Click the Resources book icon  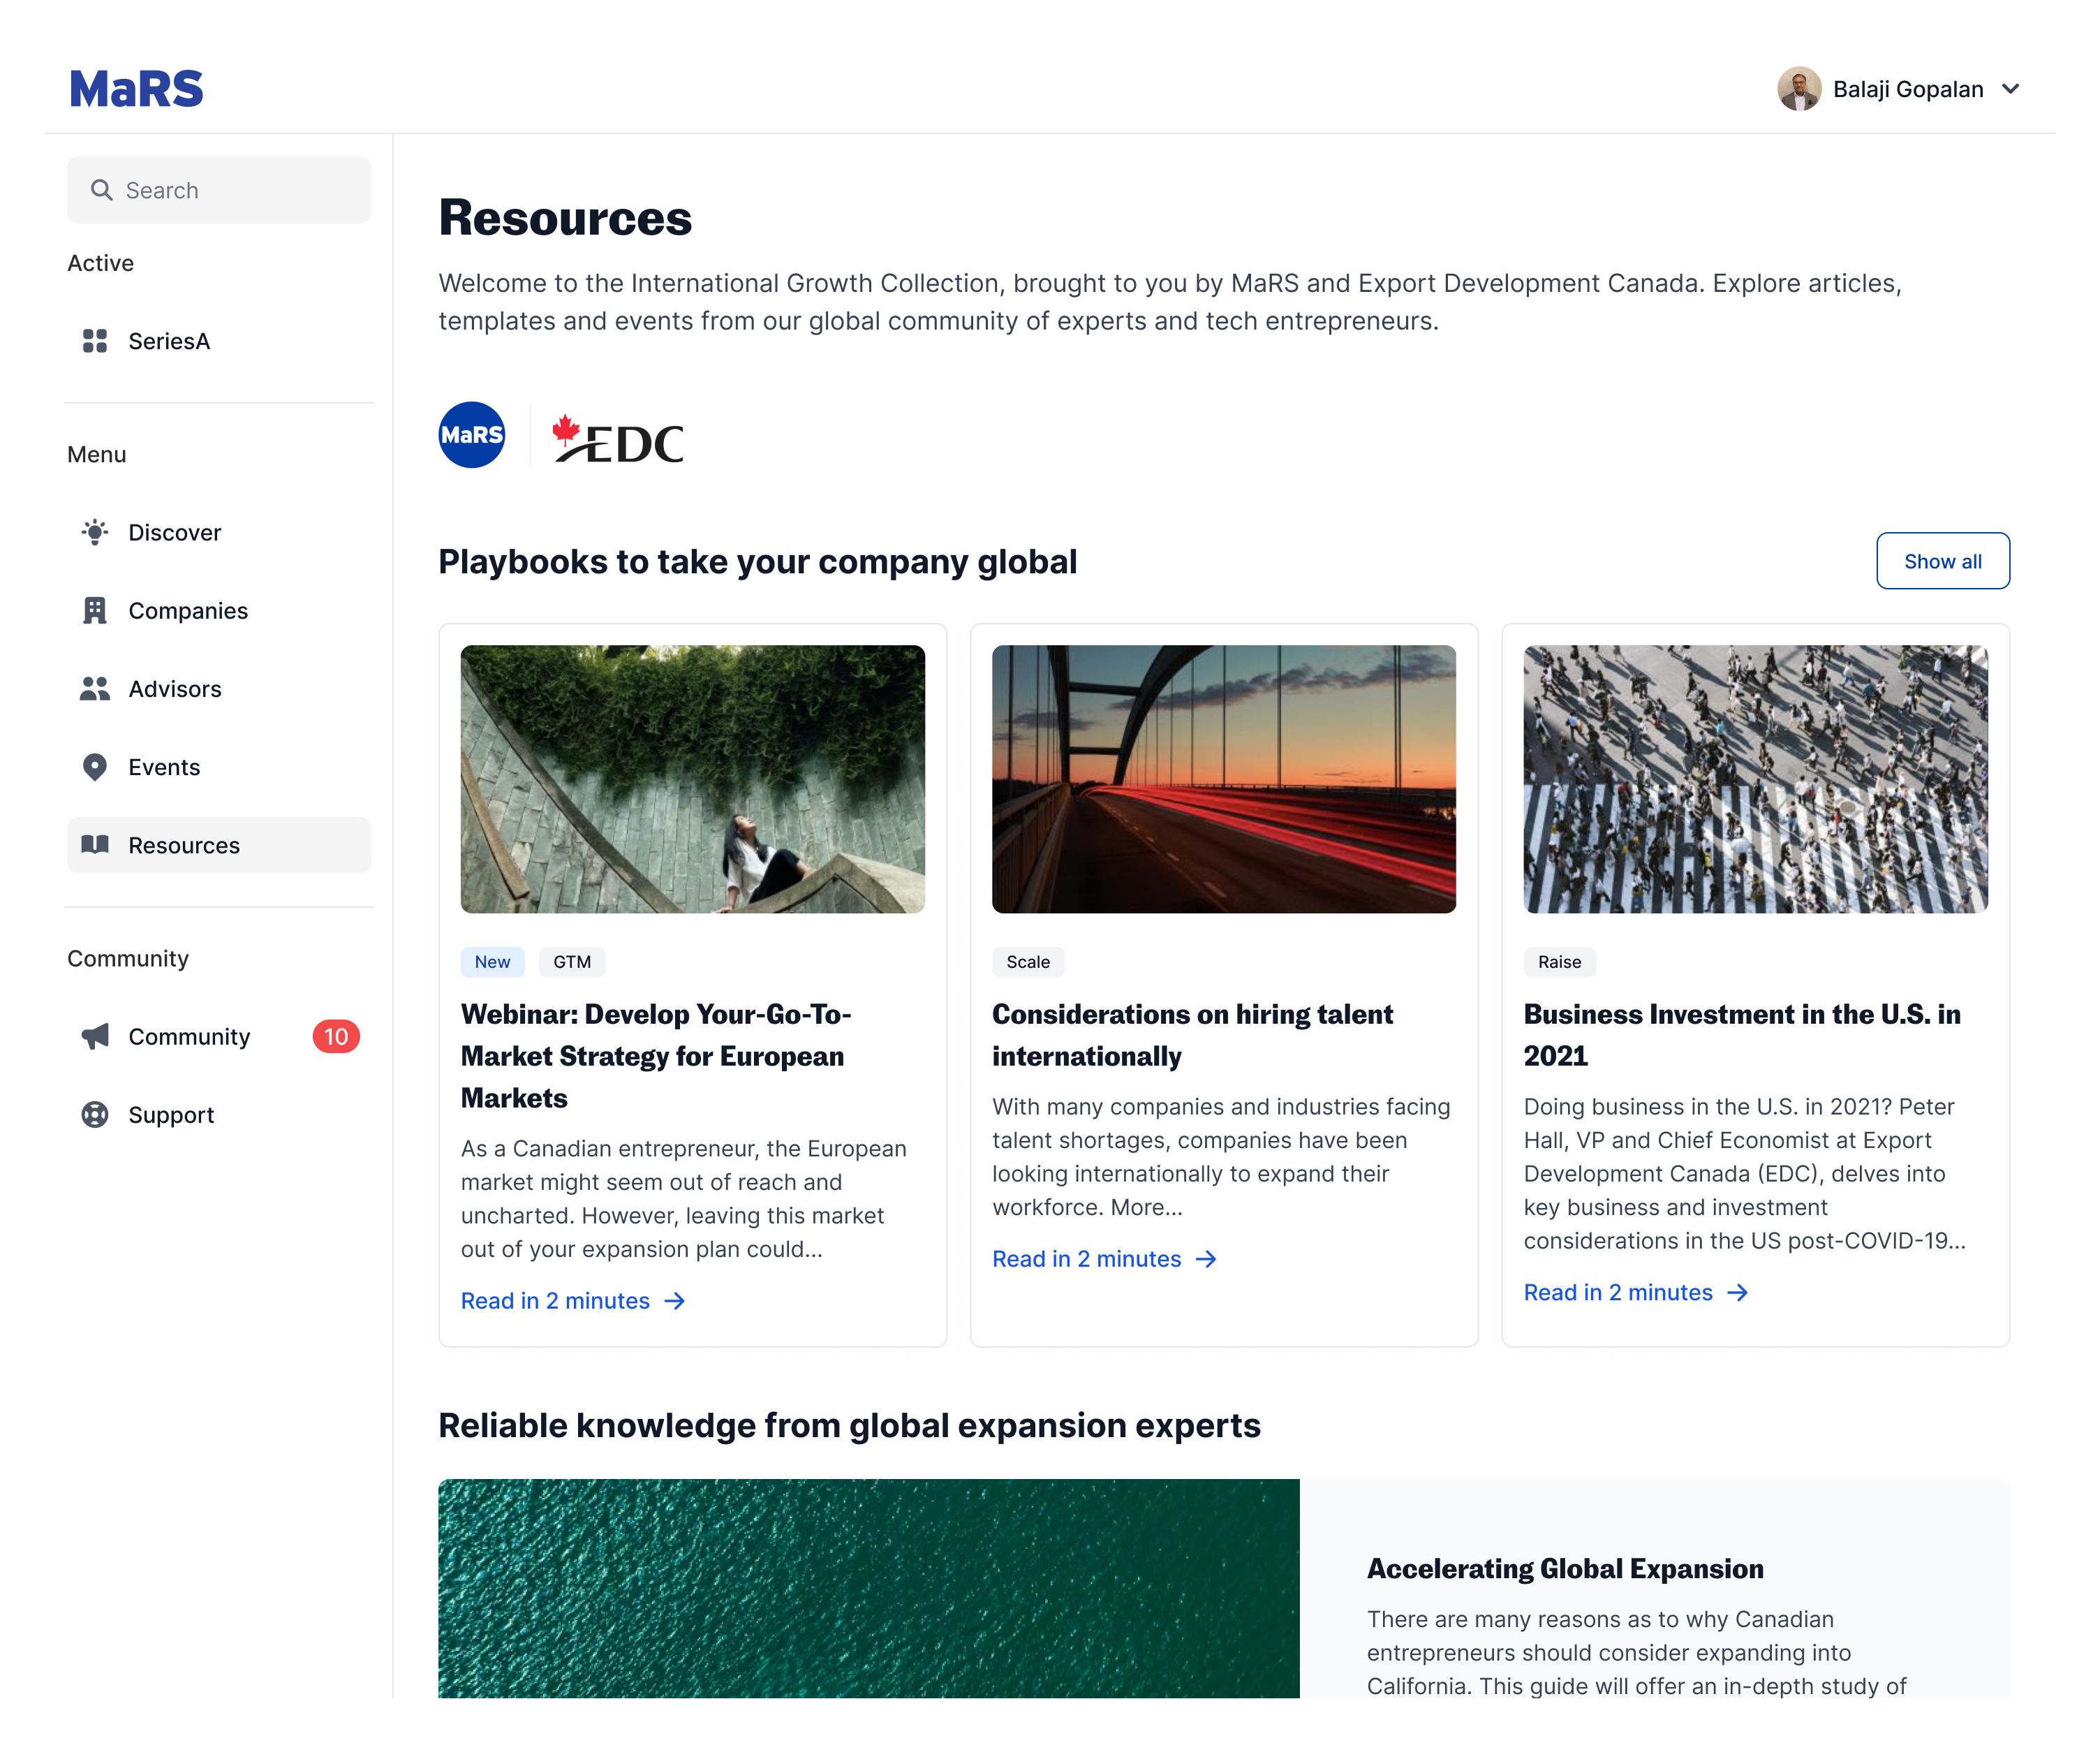95,845
